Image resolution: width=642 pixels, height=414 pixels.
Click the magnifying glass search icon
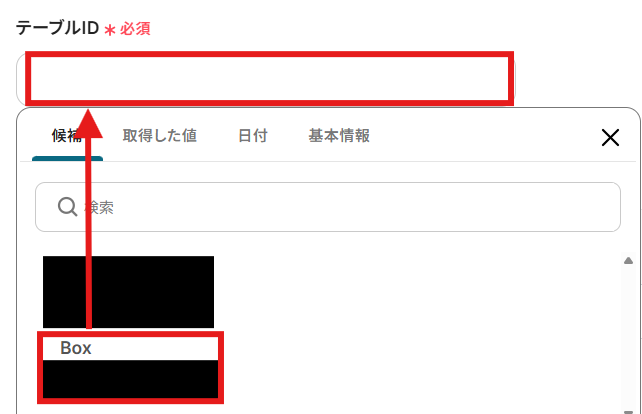[x=68, y=207]
